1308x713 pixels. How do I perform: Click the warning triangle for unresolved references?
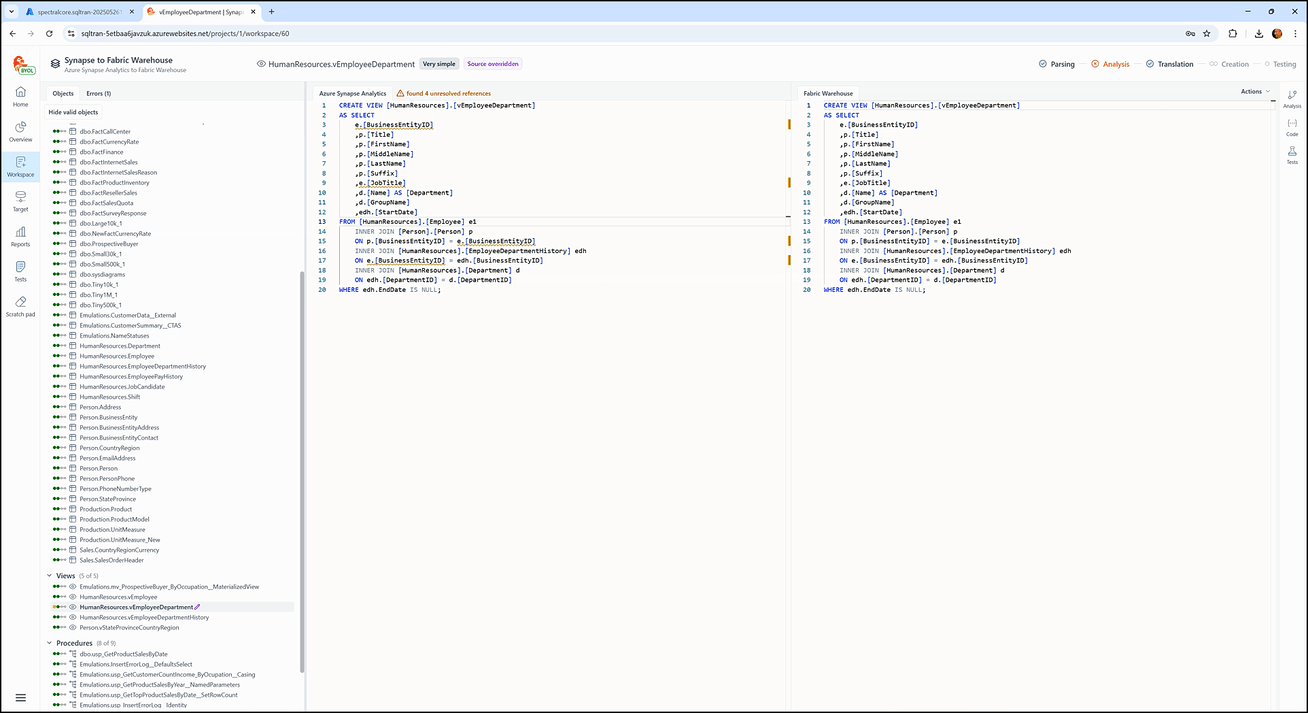[x=400, y=93]
